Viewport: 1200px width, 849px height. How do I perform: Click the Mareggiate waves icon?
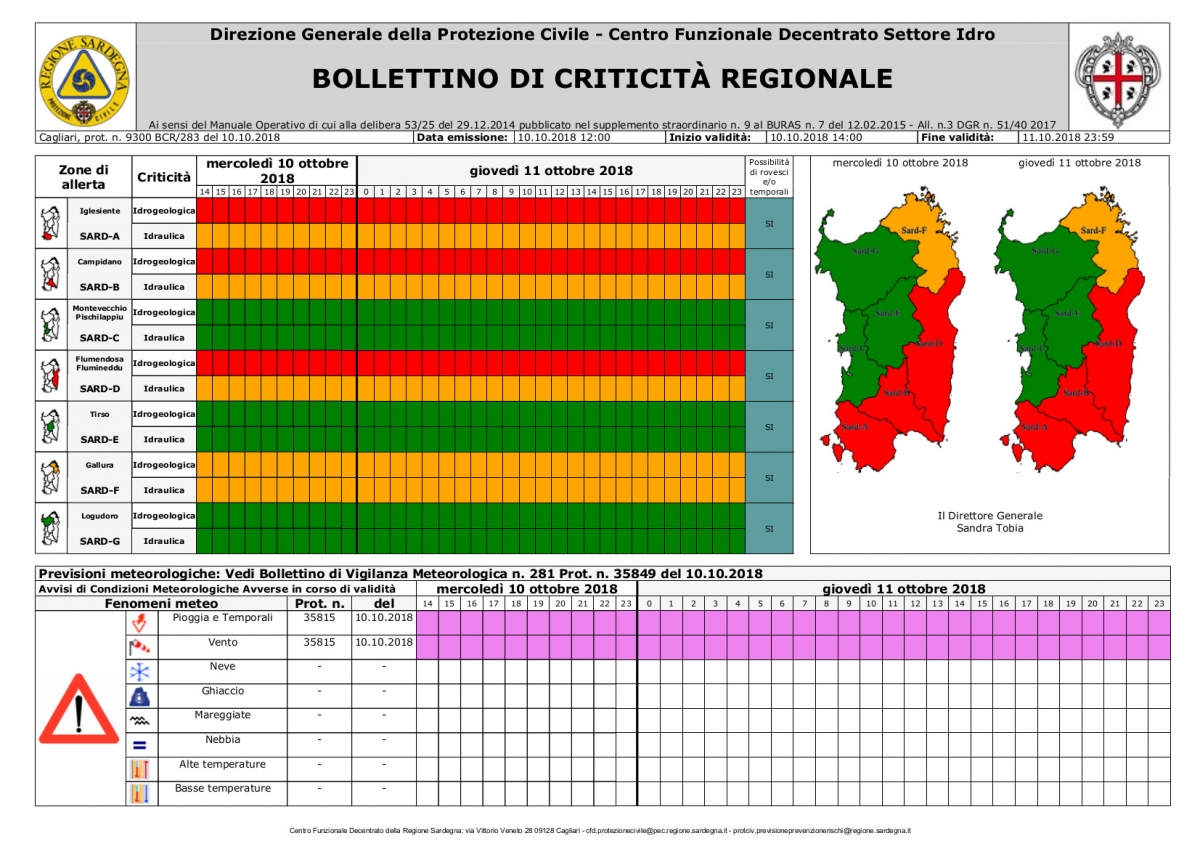139,721
